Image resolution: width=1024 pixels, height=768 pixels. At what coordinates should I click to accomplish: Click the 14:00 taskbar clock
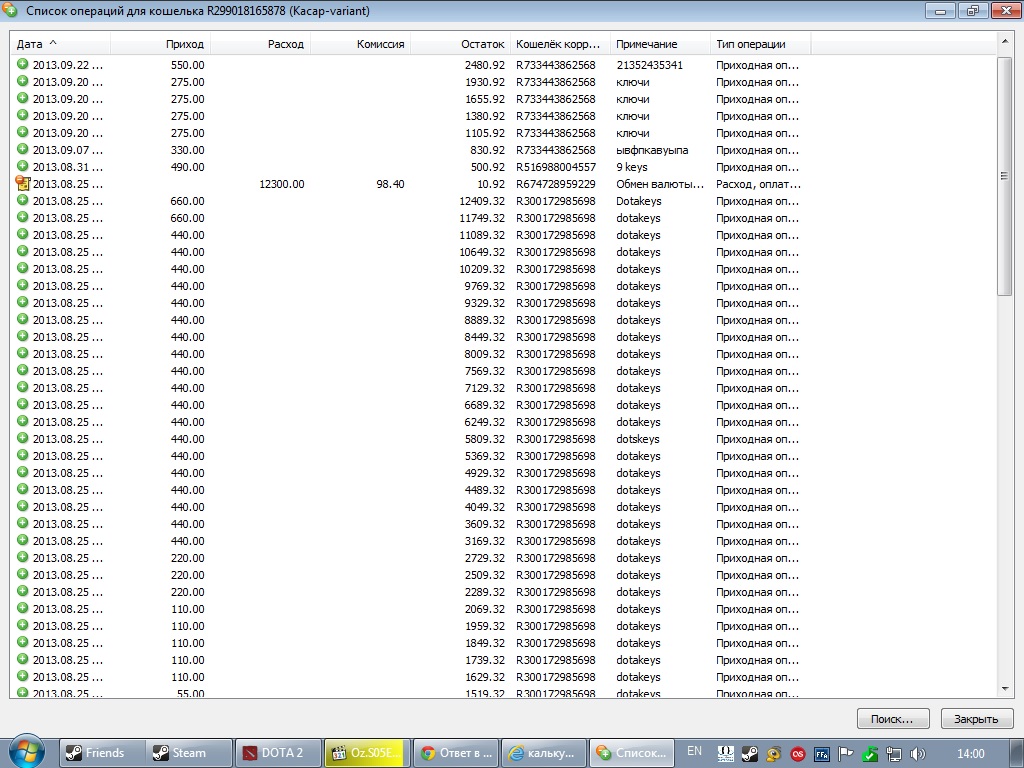970,753
